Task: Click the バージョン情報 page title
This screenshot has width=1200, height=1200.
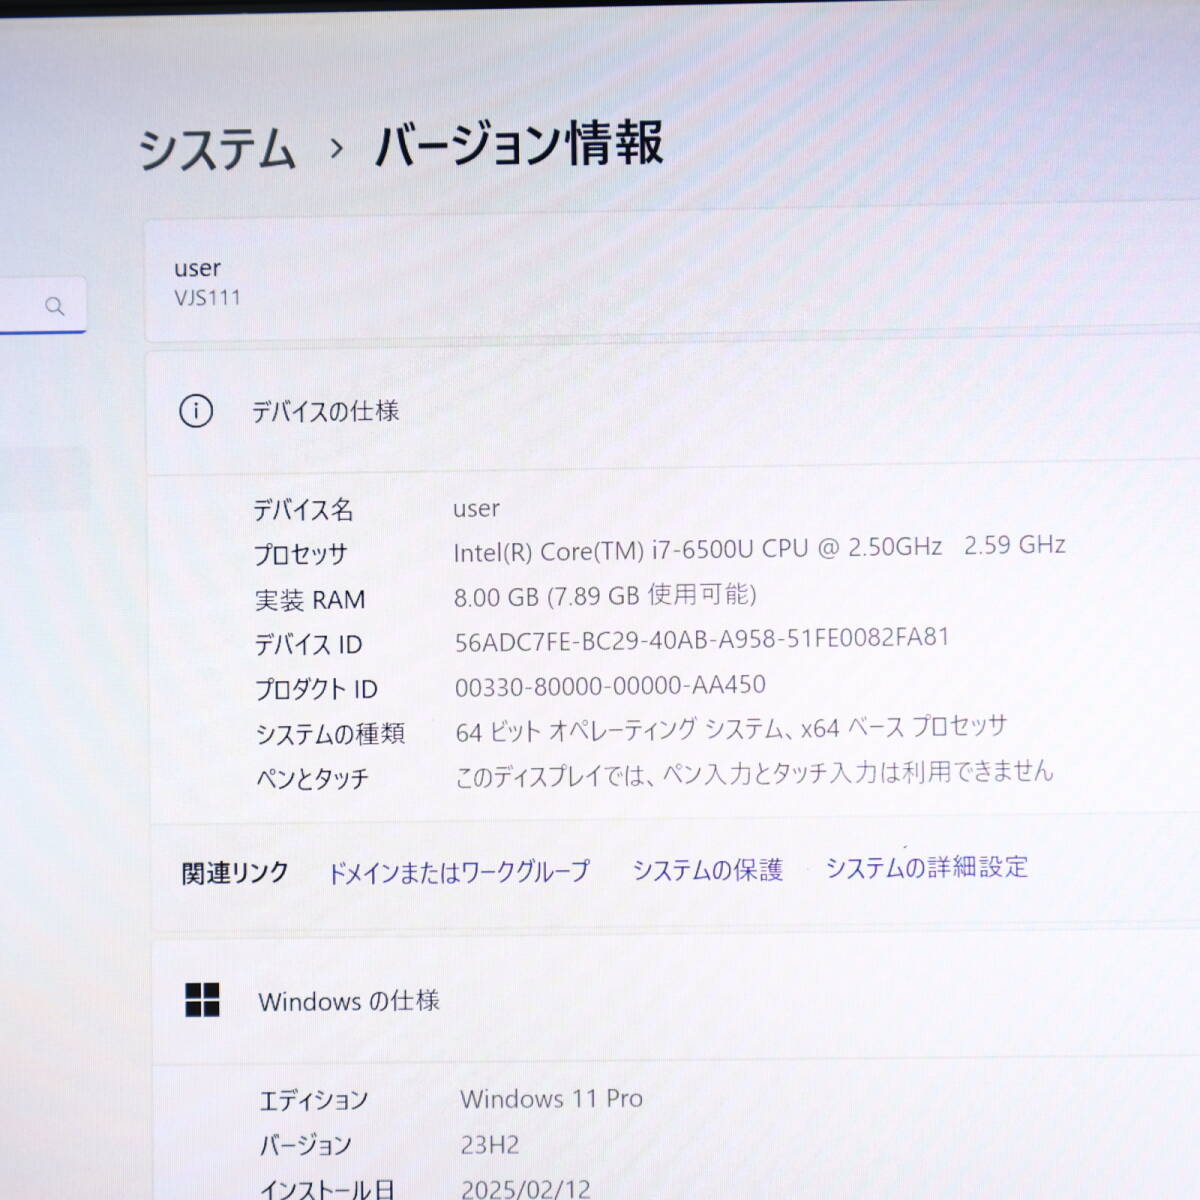Action: 518,144
